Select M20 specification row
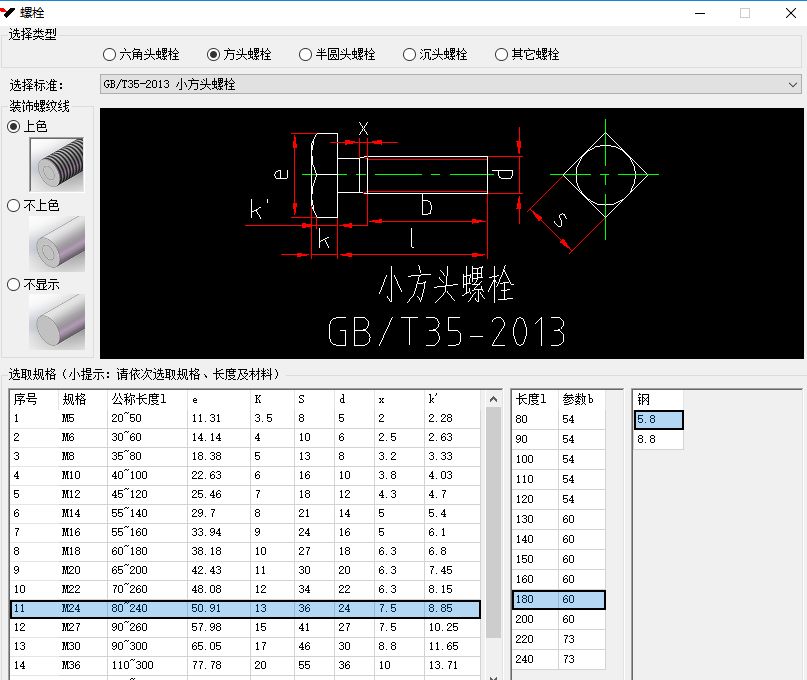 (245, 570)
